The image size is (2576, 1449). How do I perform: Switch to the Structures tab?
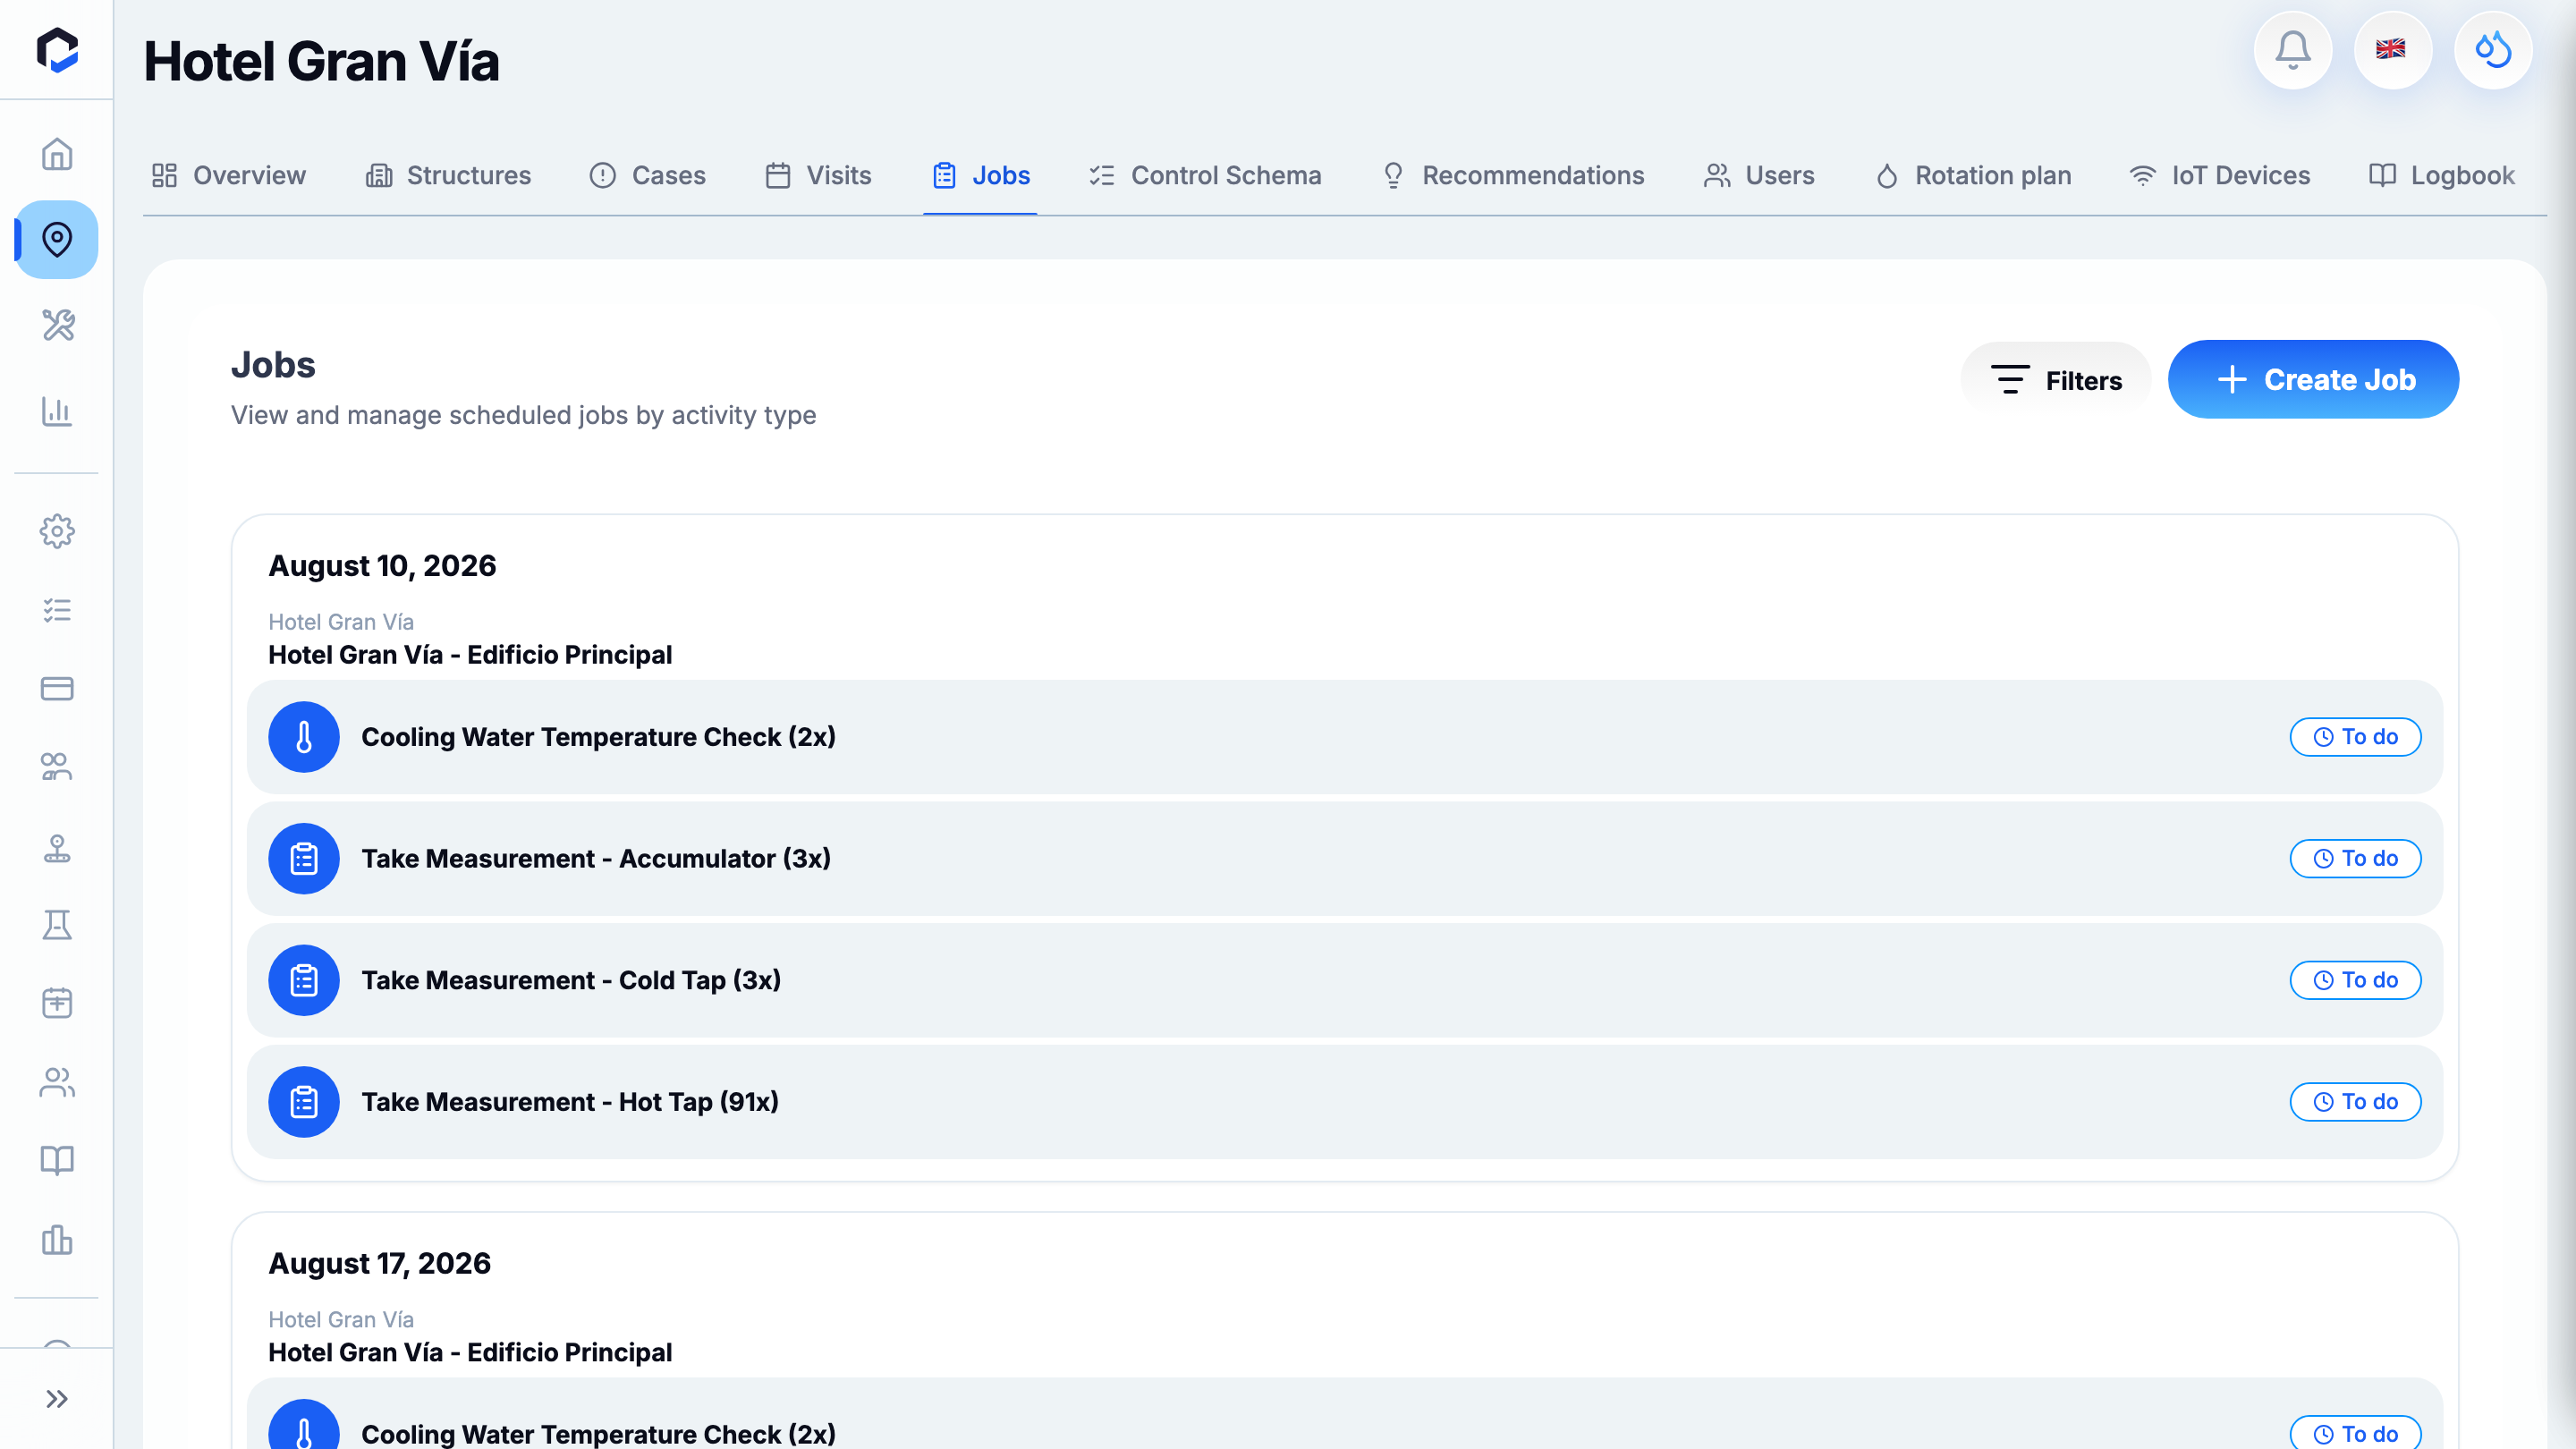pos(448,176)
